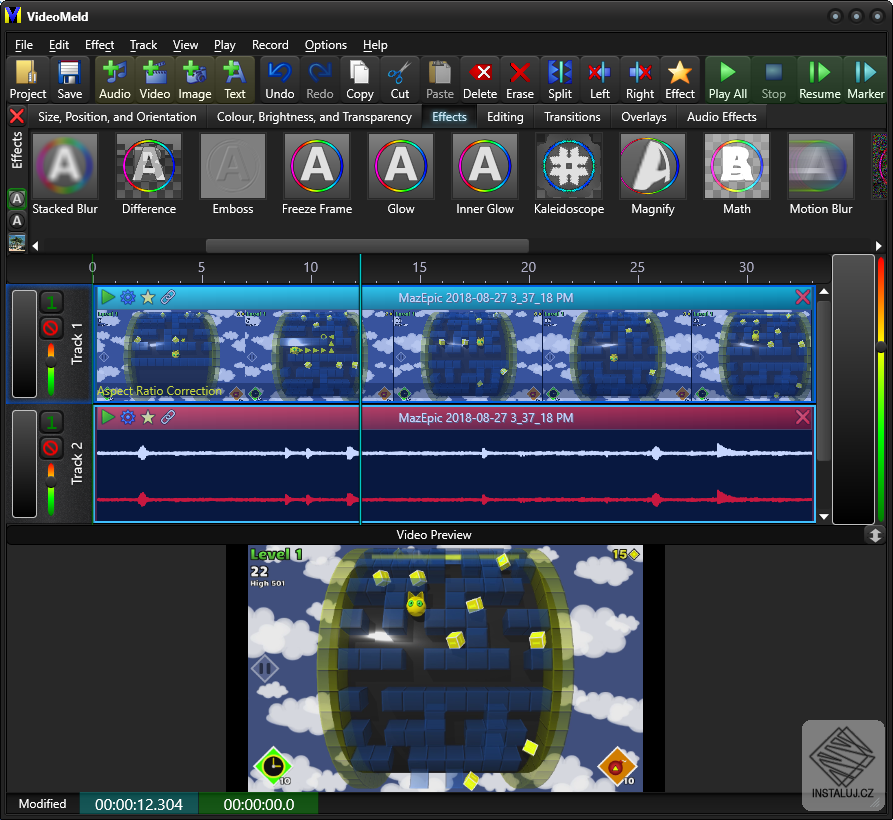This screenshot has height=820, width=893.
Task: Click the master volume level slider
Action: point(882,388)
